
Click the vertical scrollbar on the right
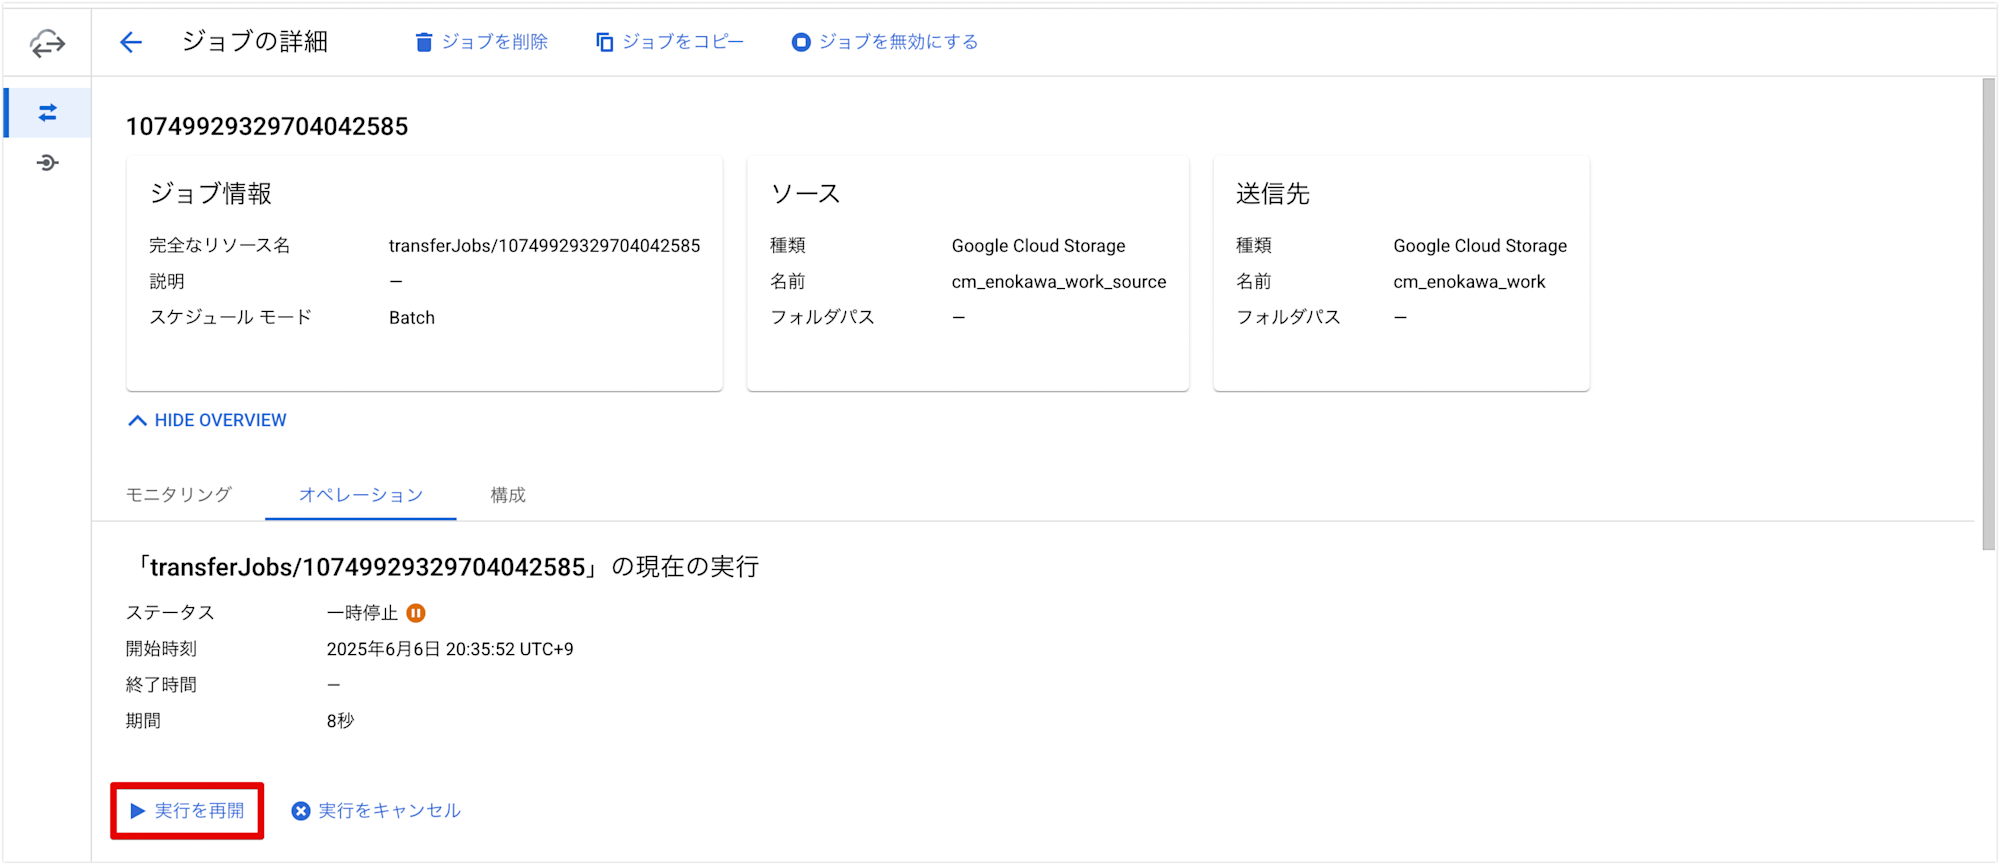1988,315
